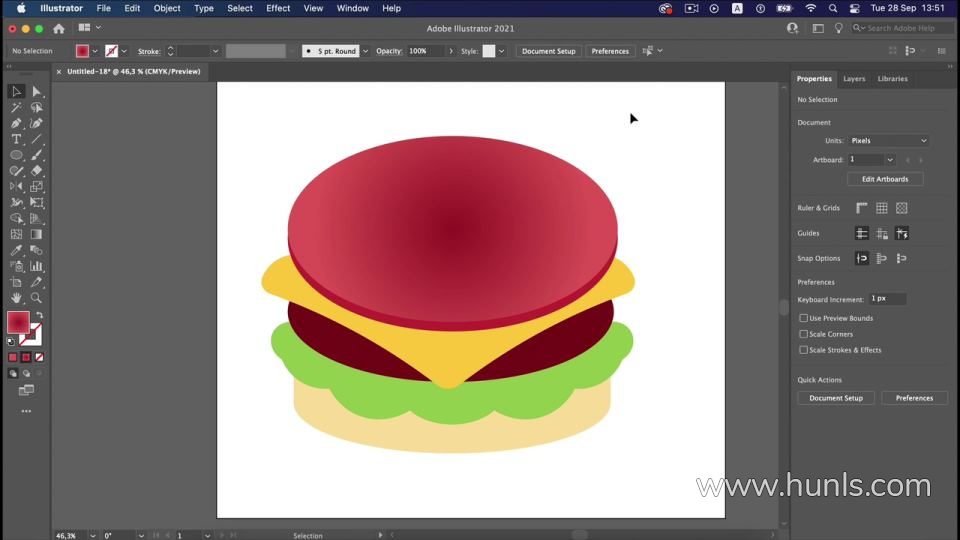This screenshot has height=540, width=960.
Task: Open the Object menu
Action: [x=167, y=9]
